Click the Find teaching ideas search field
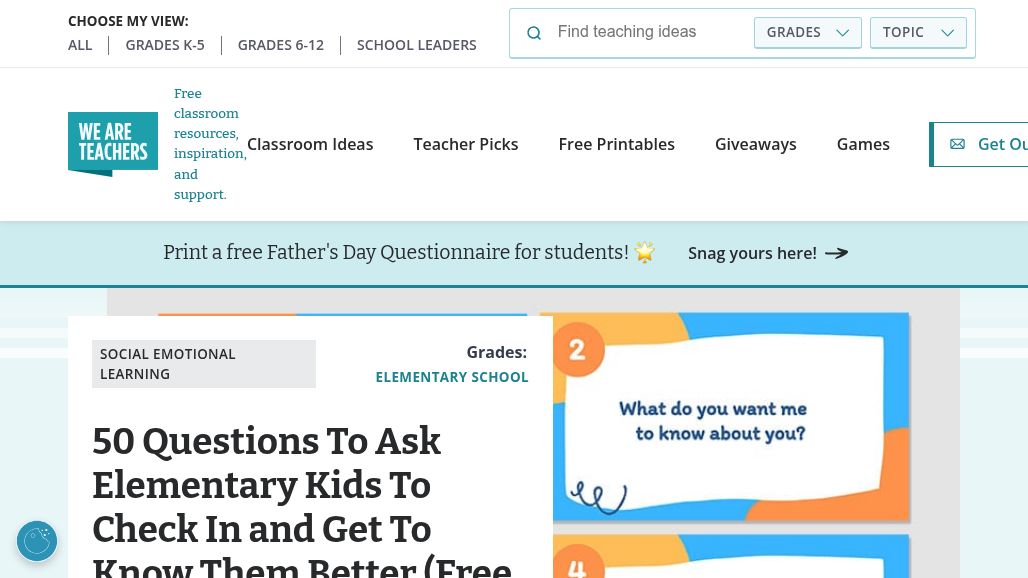This screenshot has width=1028, height=578. [649, 32]
